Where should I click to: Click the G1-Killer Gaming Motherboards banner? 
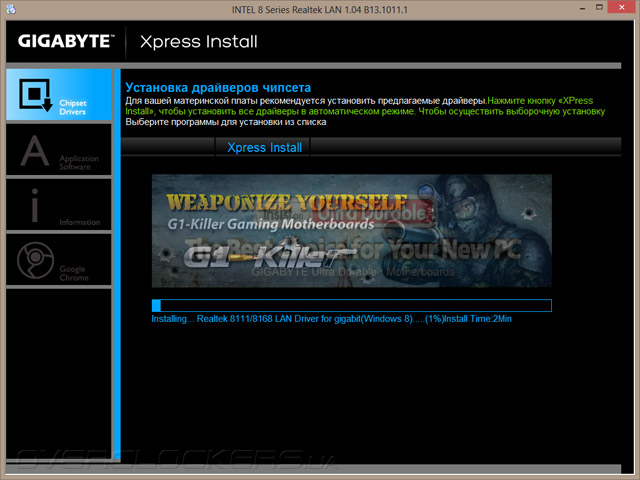point(351,231)
